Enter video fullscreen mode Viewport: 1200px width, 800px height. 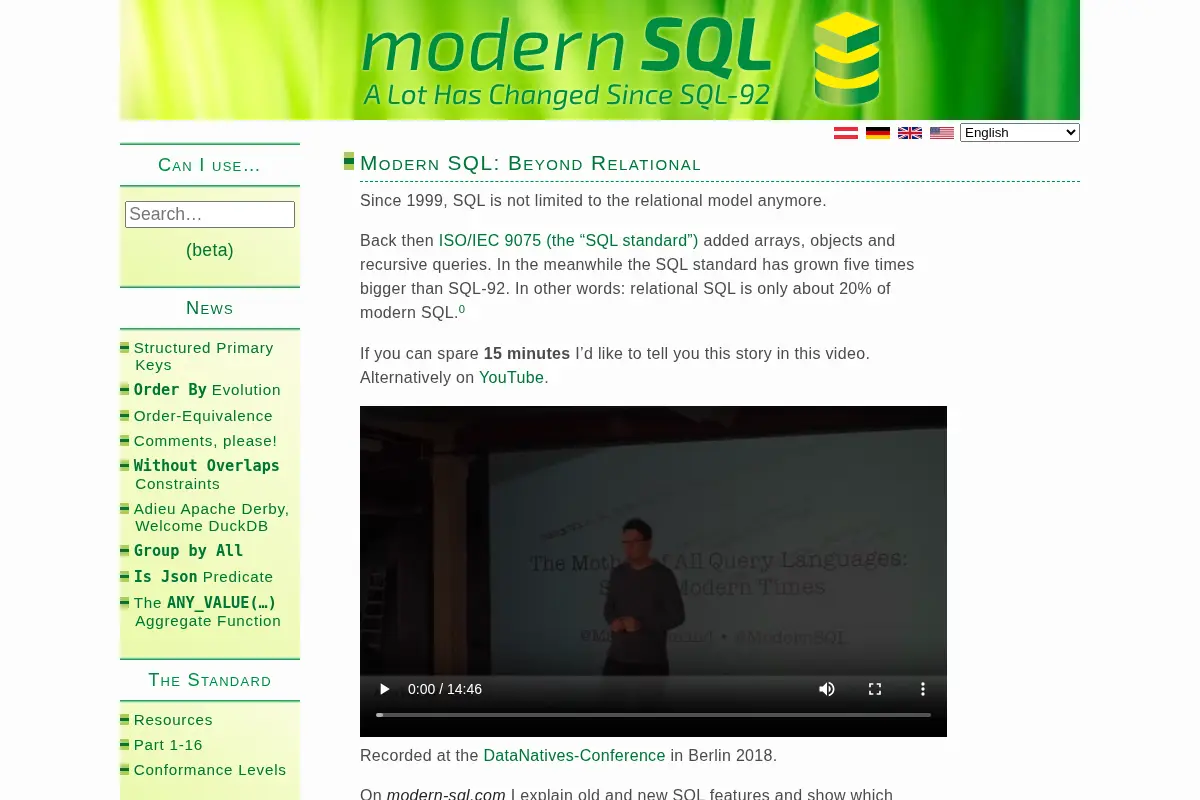875,689
